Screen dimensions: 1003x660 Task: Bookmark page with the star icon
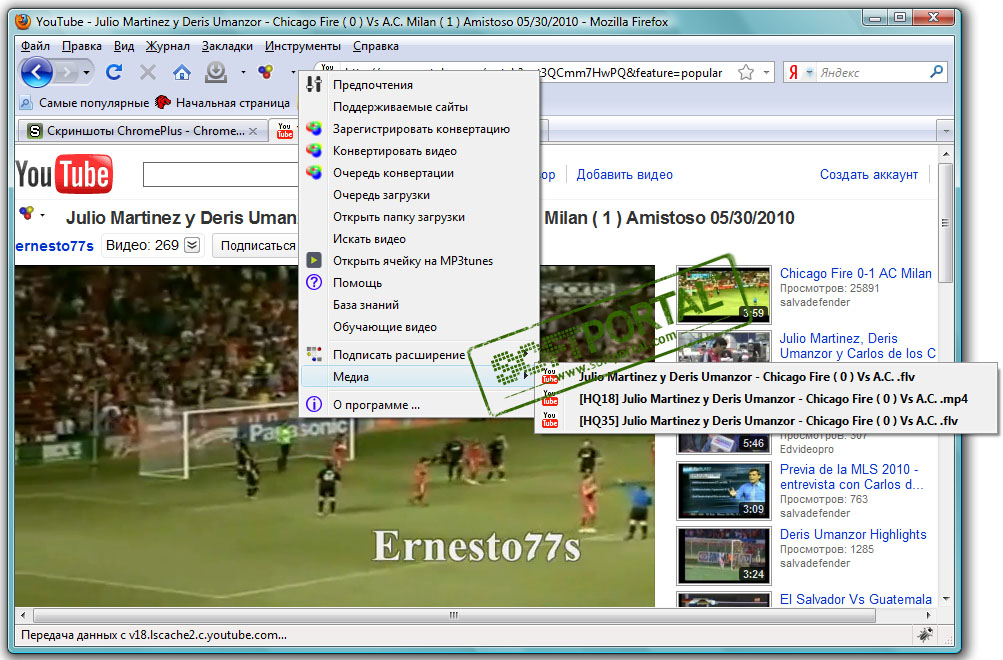[746, 72]
